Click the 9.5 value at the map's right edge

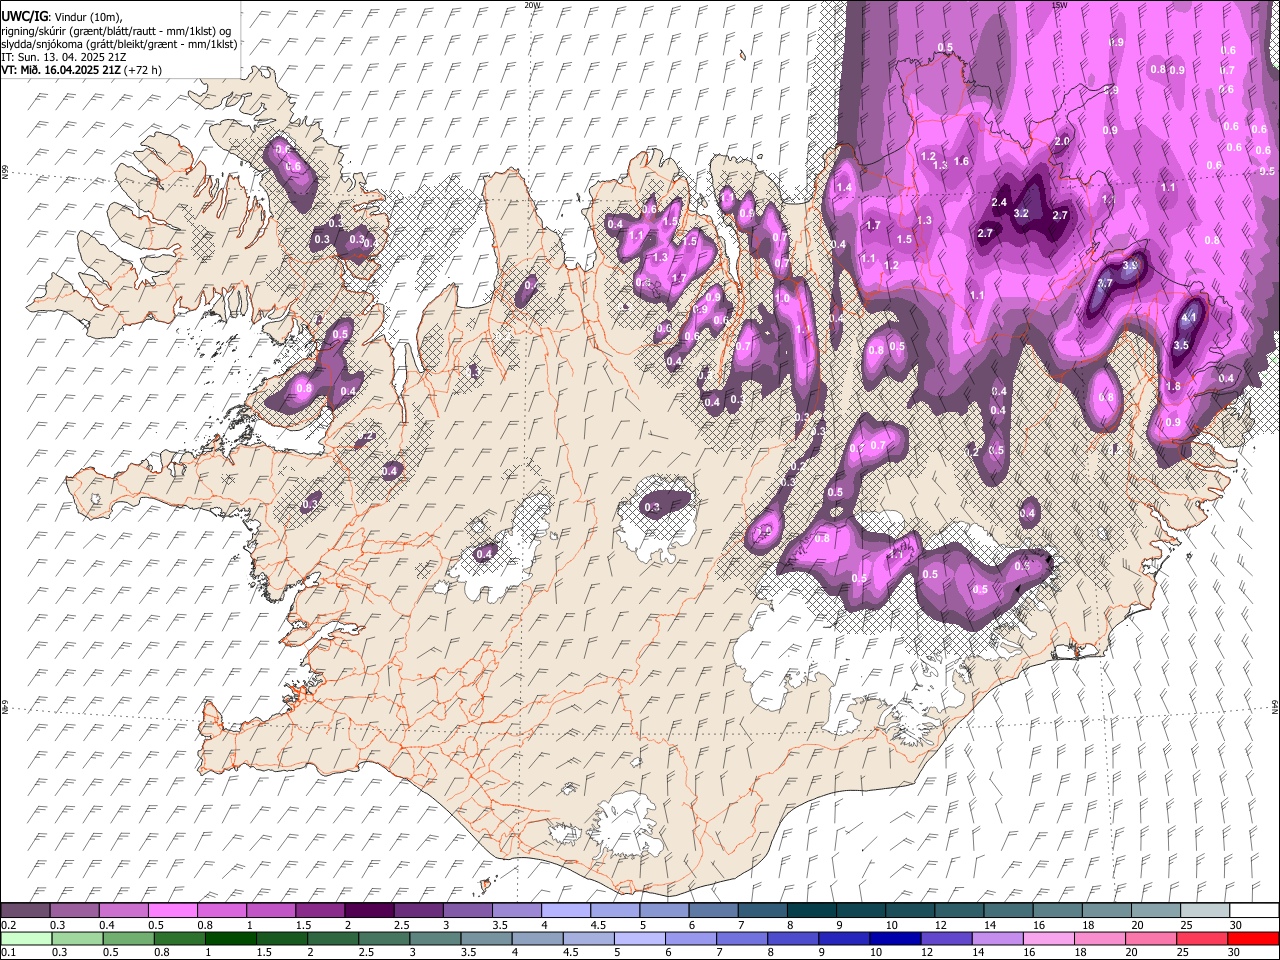click(1267, 172)
